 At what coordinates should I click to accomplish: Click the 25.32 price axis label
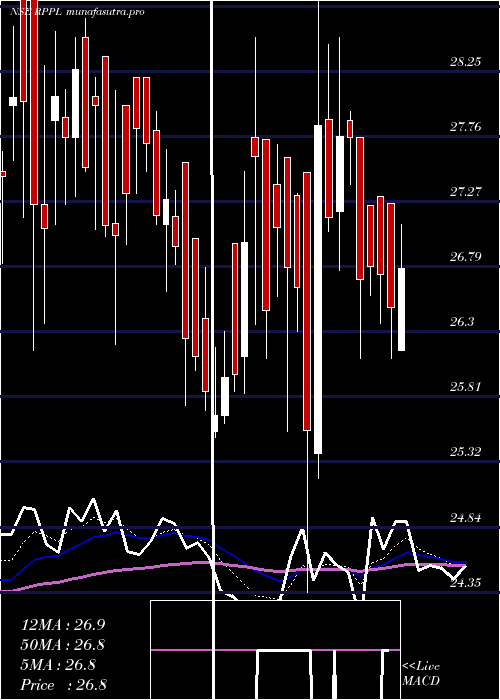point(465,452)
